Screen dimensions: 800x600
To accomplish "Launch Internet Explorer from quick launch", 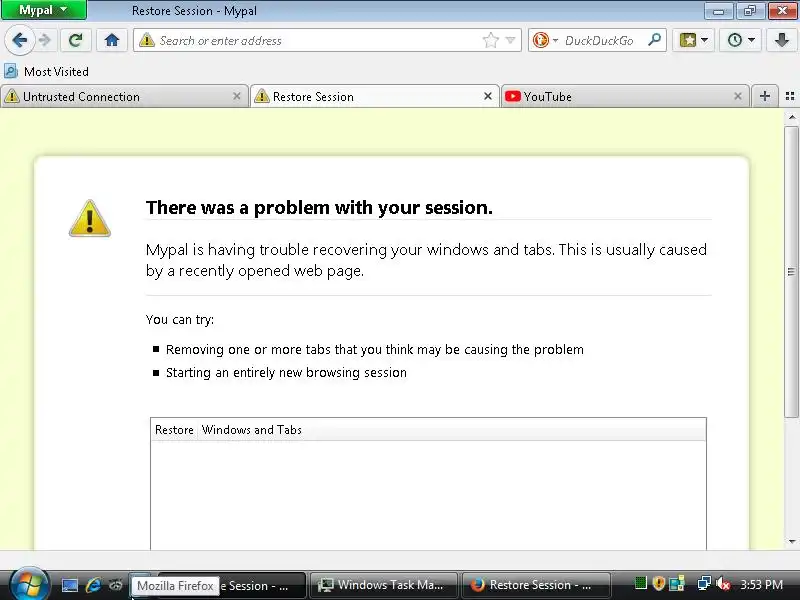I will click(93, 585).
